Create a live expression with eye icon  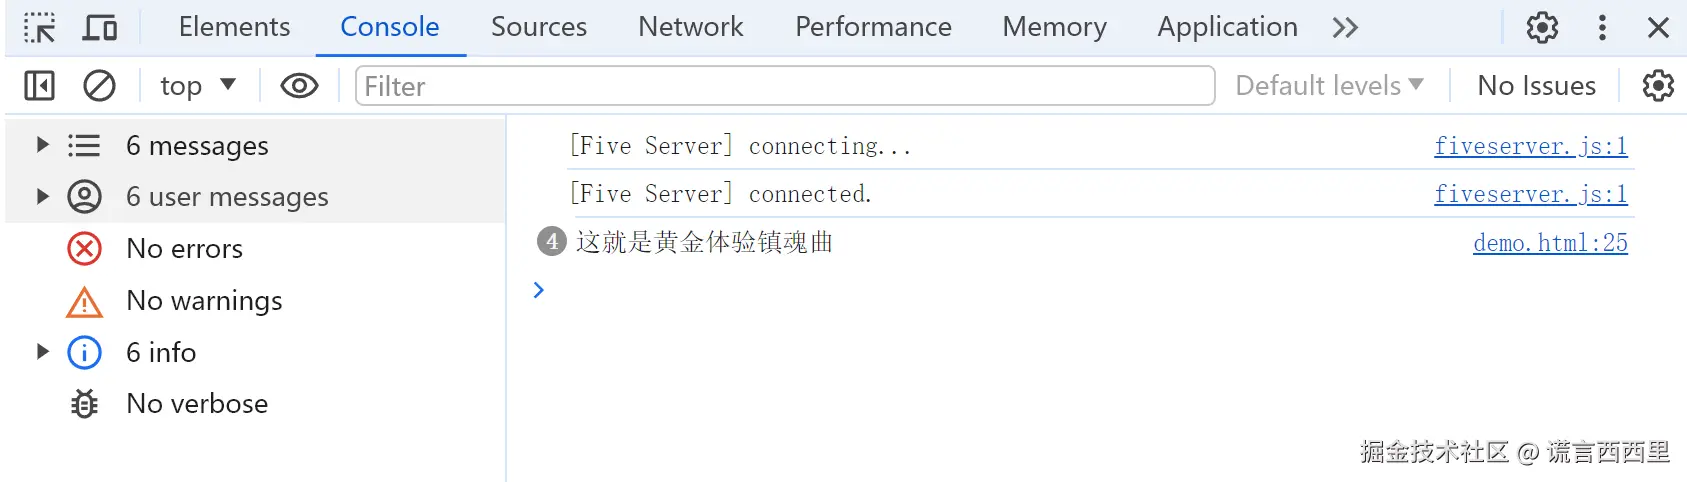299,86
